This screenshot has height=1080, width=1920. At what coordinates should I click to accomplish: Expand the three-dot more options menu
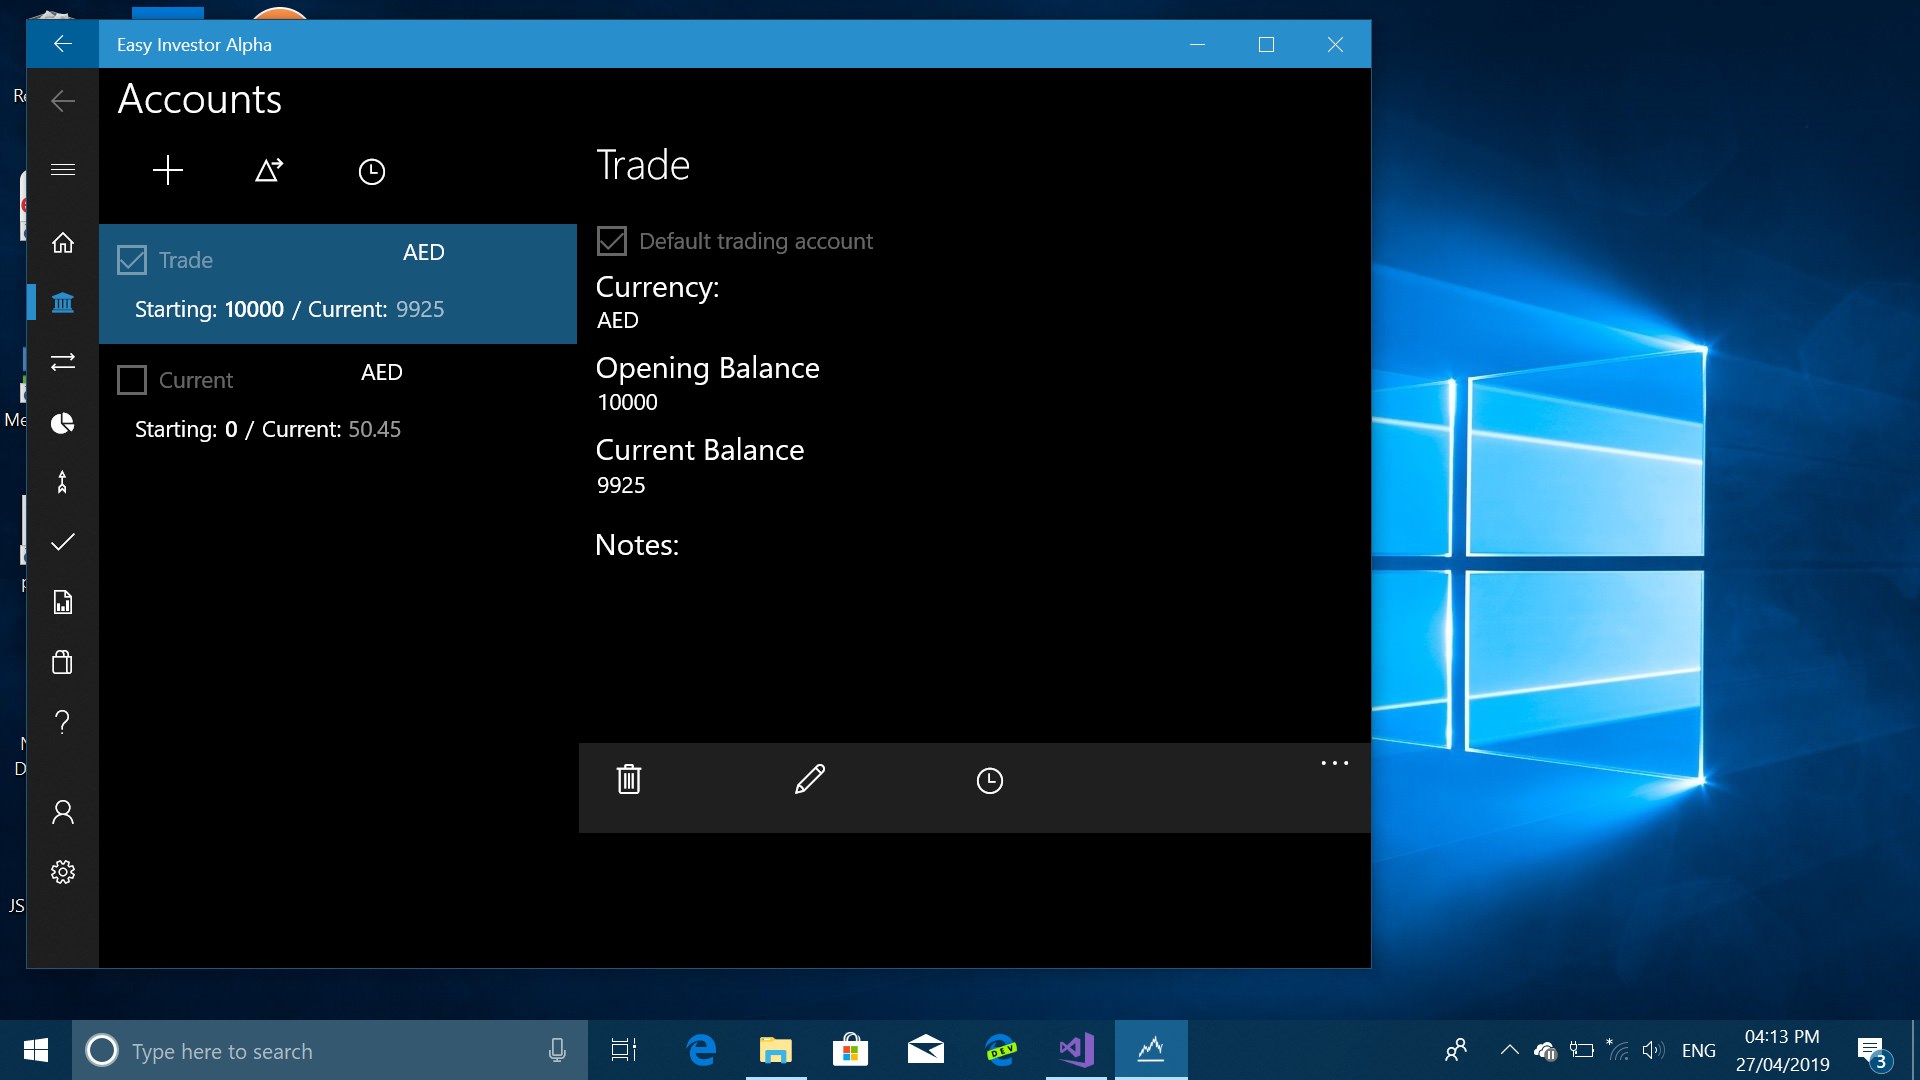pos(1334,763)
